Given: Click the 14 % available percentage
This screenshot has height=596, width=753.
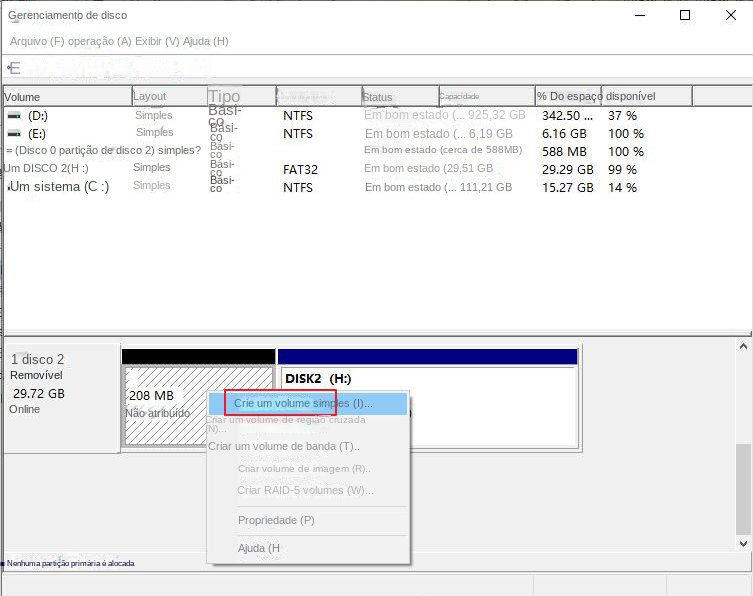Looking at the screenshot, I should pyautogui.click(x=622, y=188).
